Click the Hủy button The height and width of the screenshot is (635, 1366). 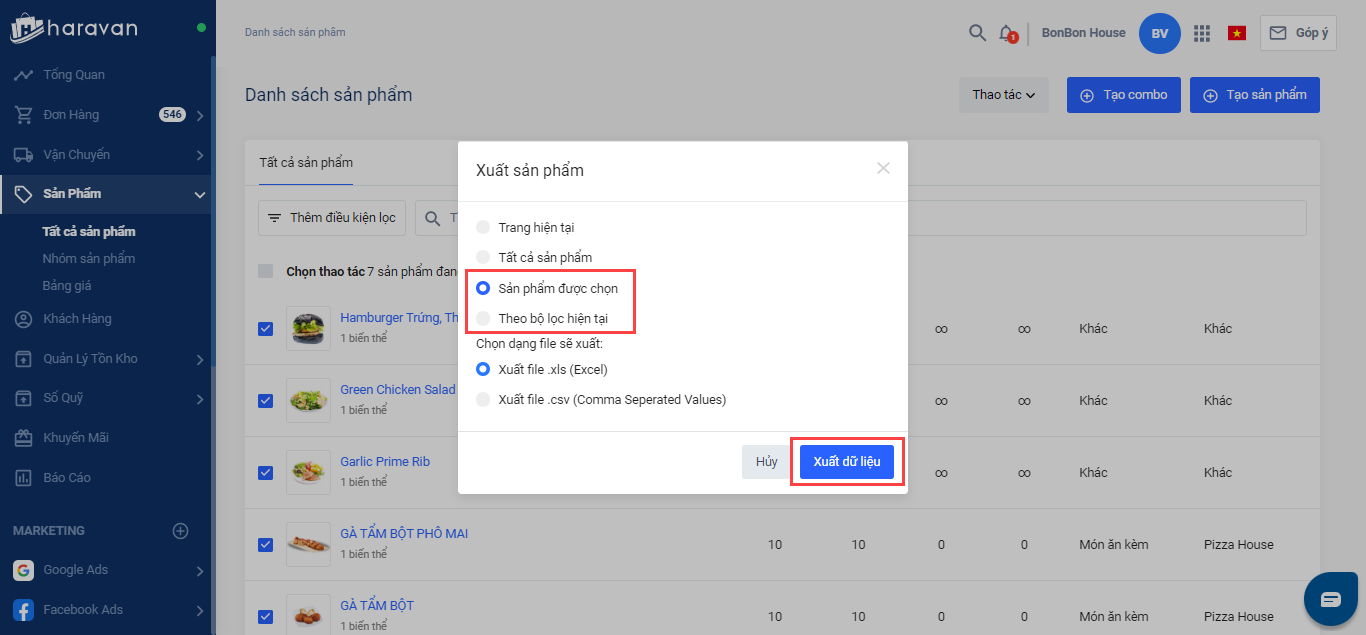click(766, 462)
